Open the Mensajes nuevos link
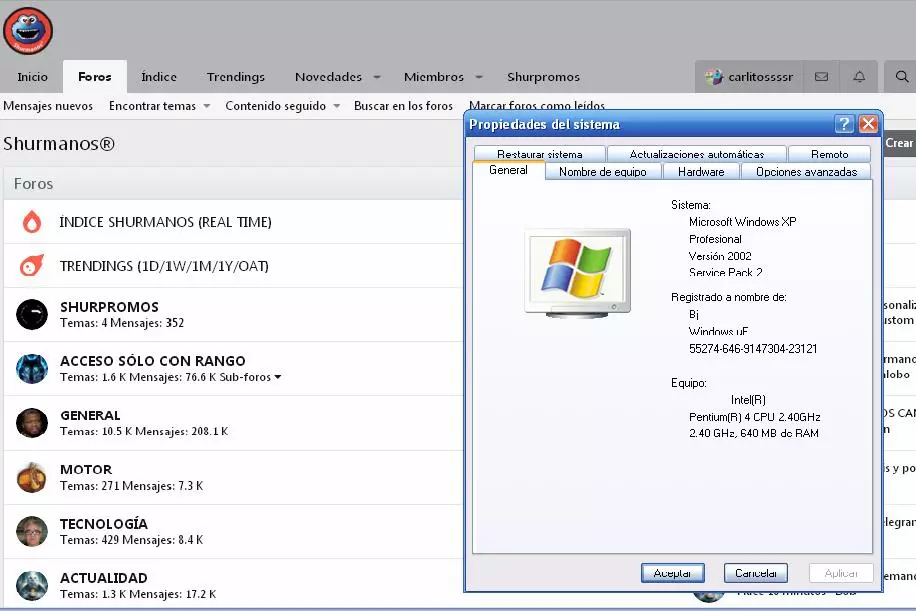Screen dimensions: 916x611 pyautogui.click(x=48, y=106)
